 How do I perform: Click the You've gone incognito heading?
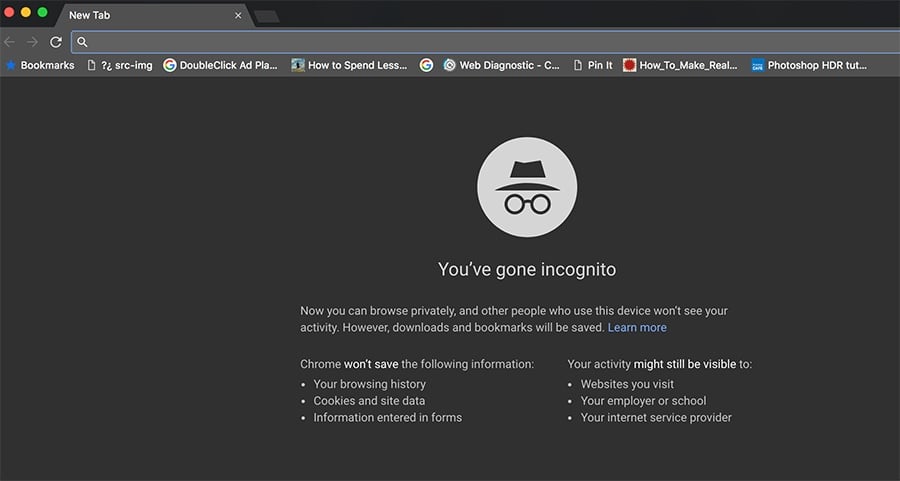(x=527, y=270)
